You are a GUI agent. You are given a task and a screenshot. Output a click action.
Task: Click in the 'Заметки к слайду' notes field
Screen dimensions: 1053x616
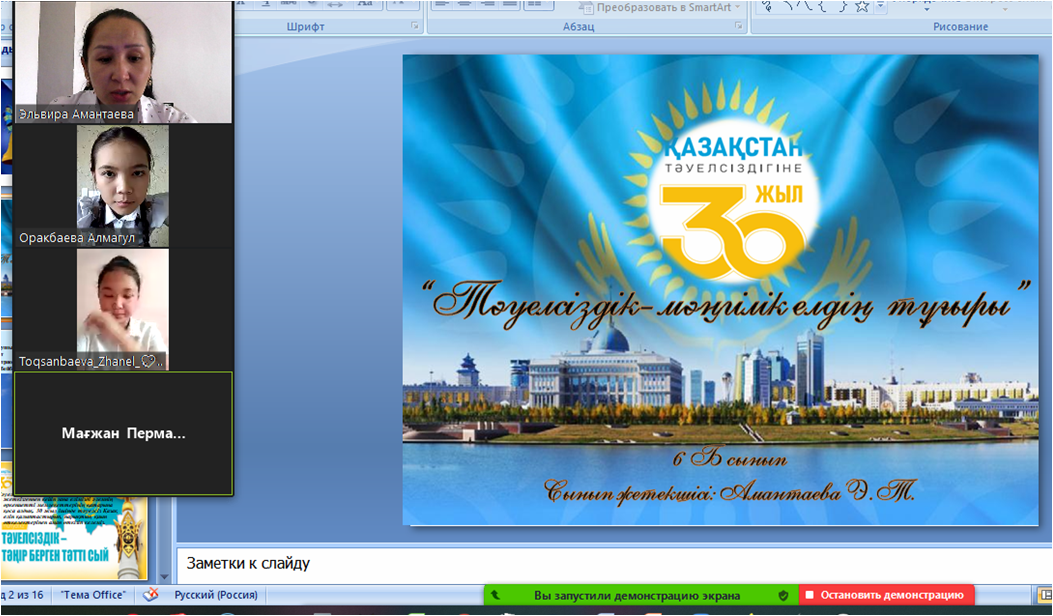pos(610,564)
